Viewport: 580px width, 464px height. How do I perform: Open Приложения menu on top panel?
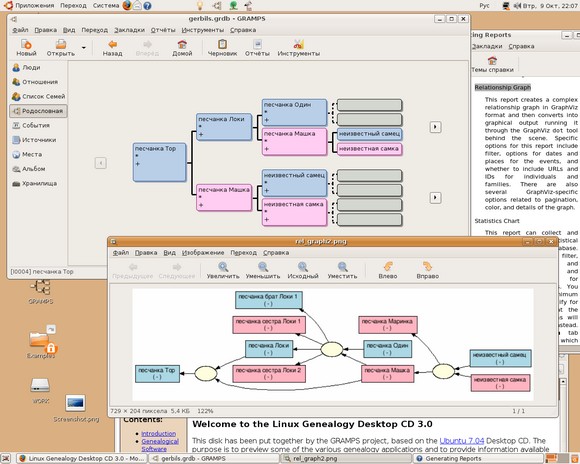tap(29, 6)
